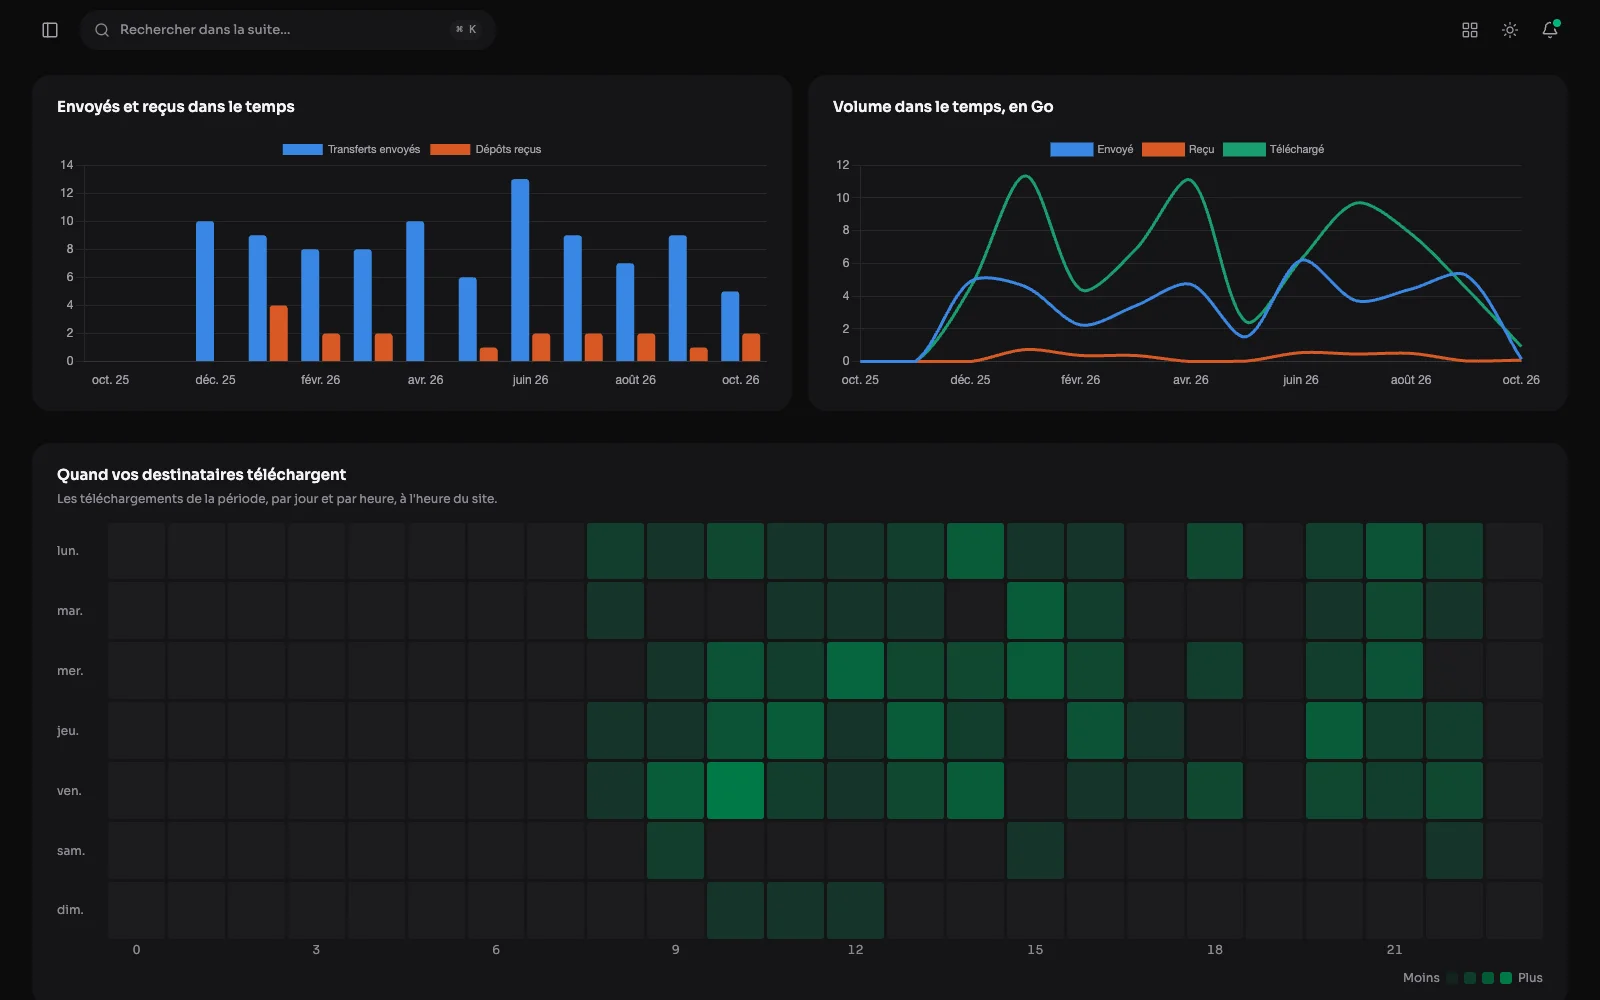Click the mar. row label
Viewport: 1600px width, 1000px height.
tap(70, 611)
